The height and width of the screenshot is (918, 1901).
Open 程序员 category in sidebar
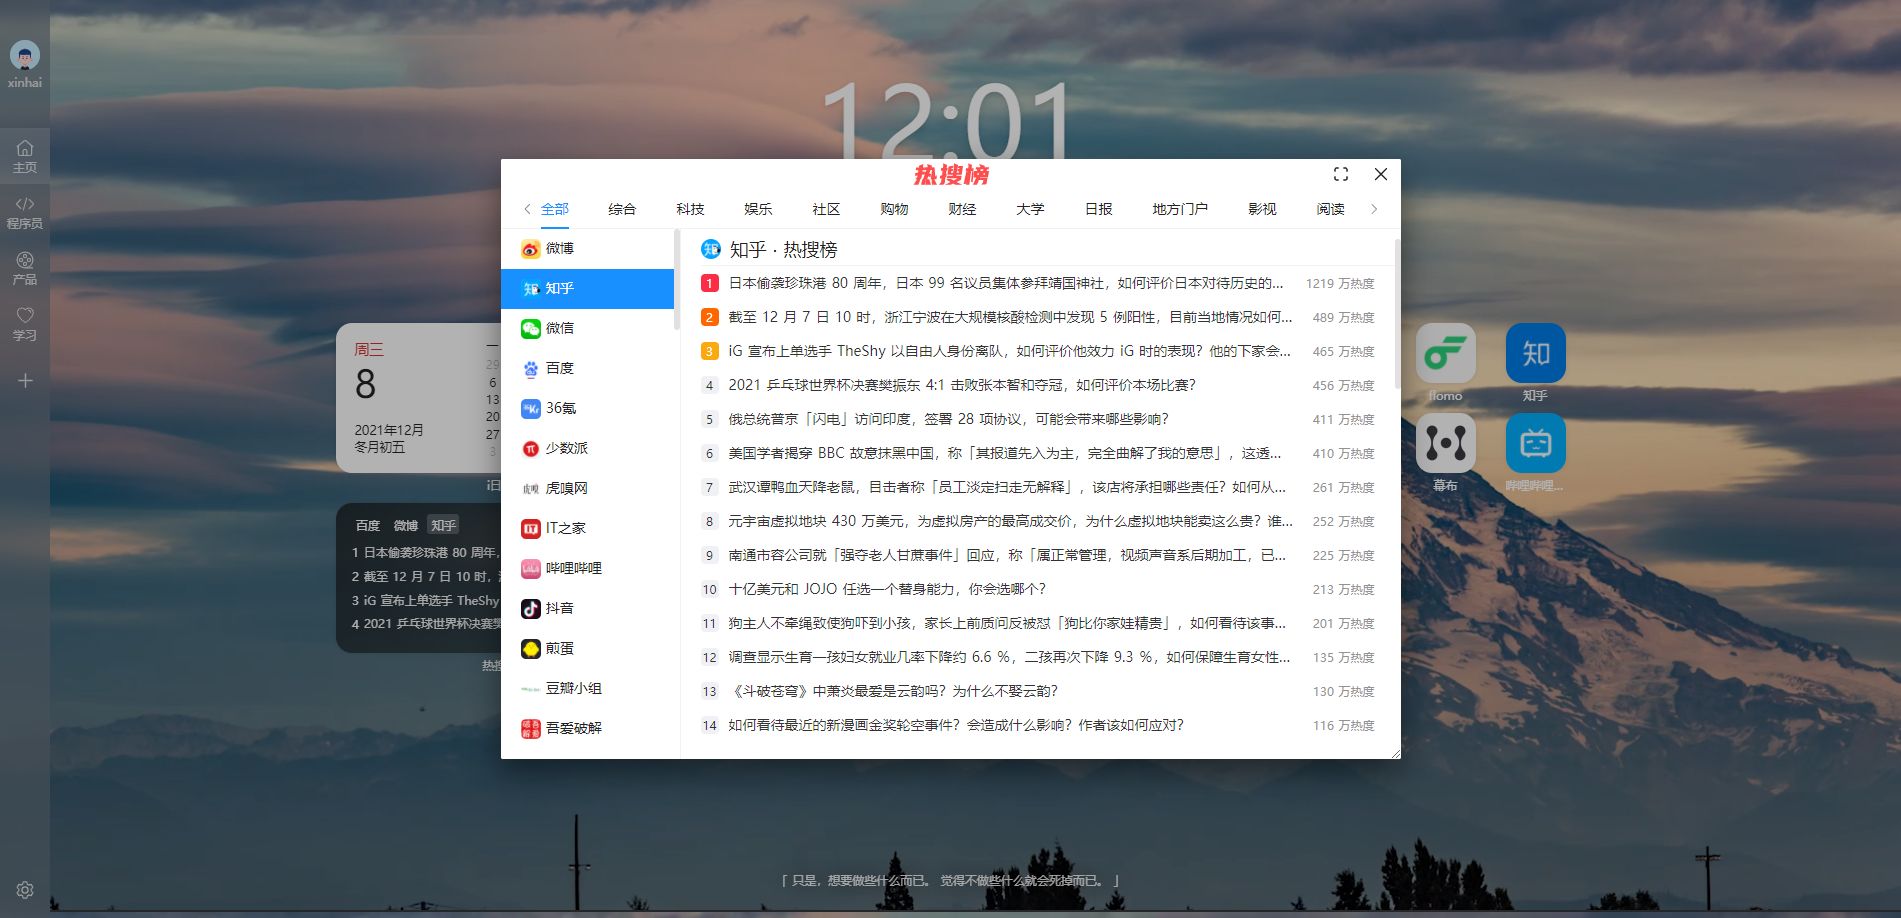[x=25, y=212]
